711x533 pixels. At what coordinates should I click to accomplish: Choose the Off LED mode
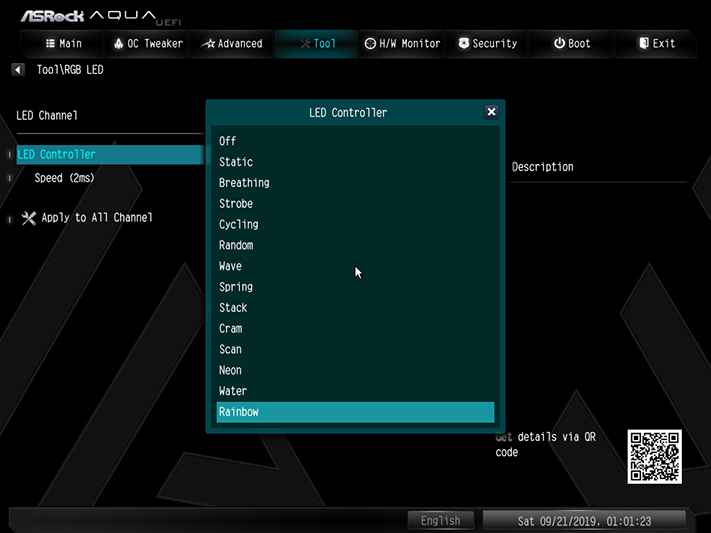coord(355,141)
